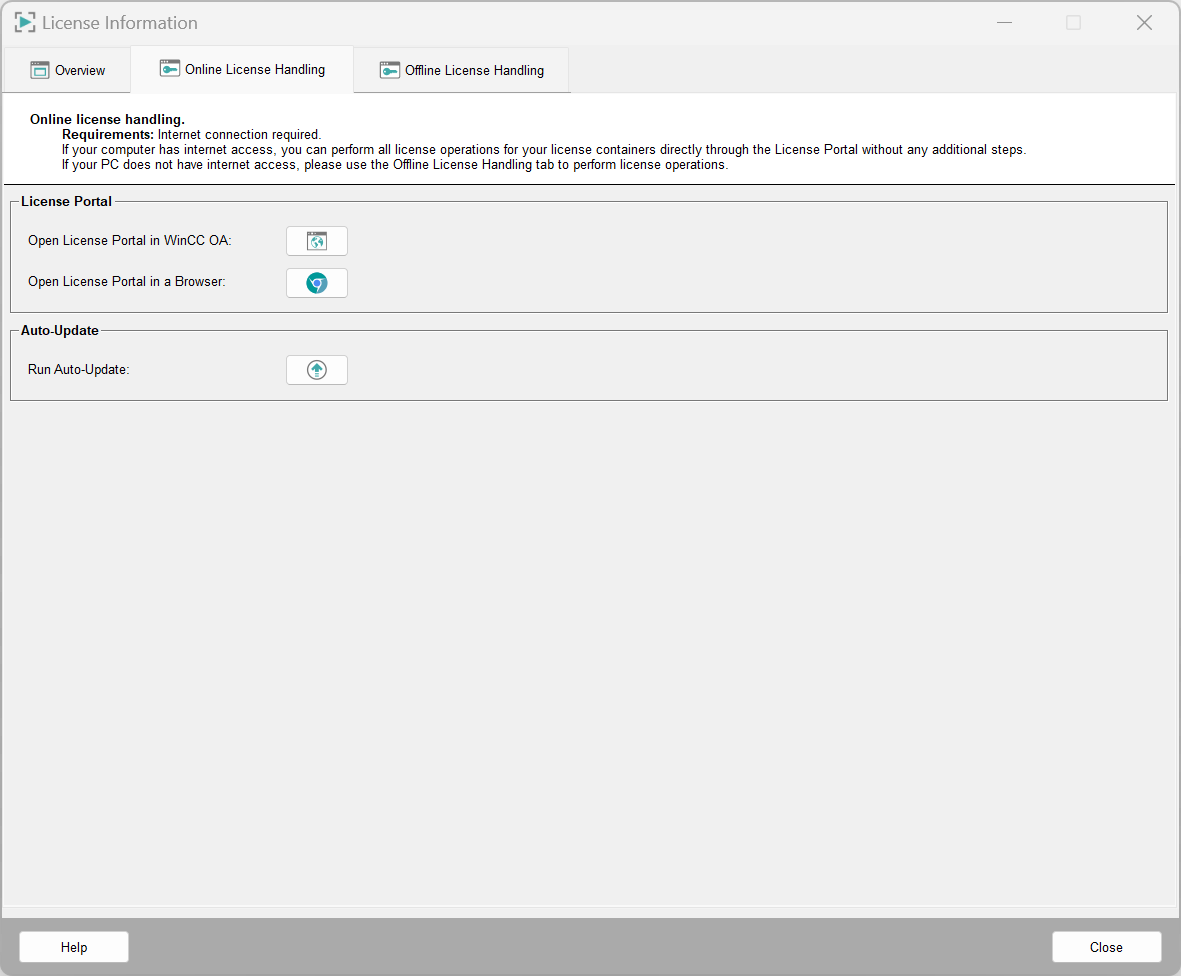This screenshot has height=976, width=1181.
Task: Switch to the Overview tab
Action: [79, 71]
